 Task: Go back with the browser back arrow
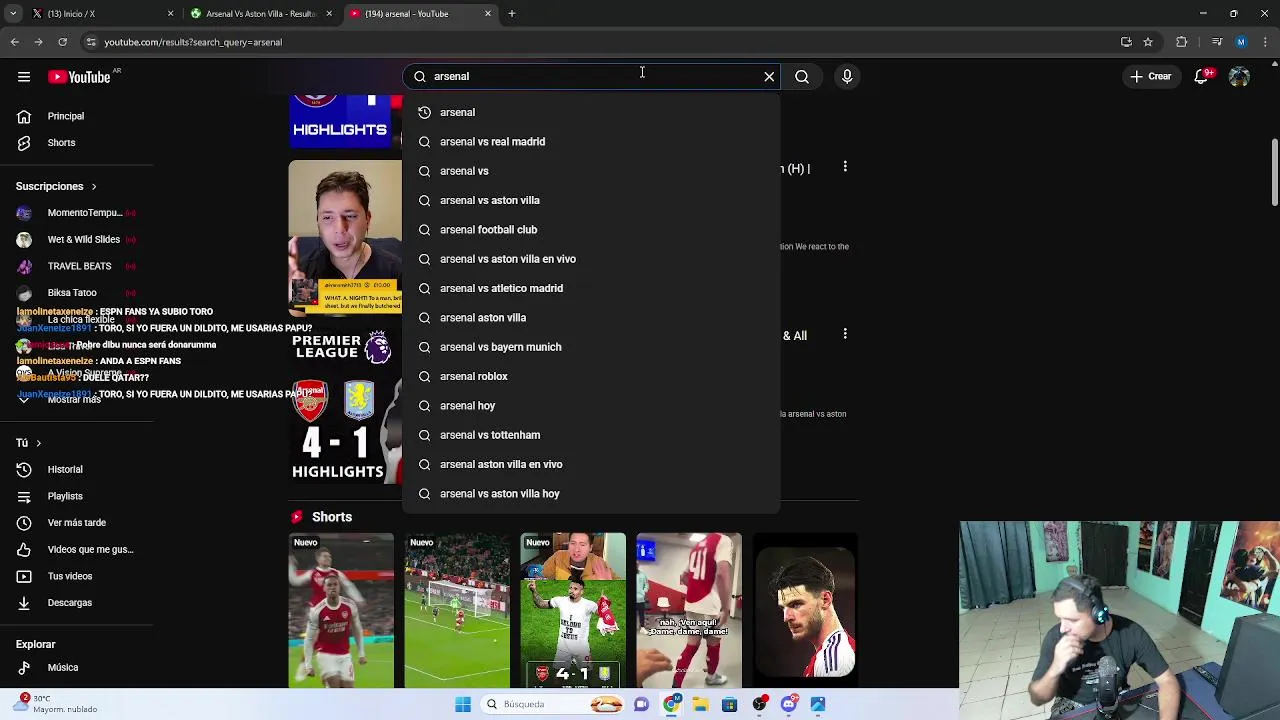point(14,42)
